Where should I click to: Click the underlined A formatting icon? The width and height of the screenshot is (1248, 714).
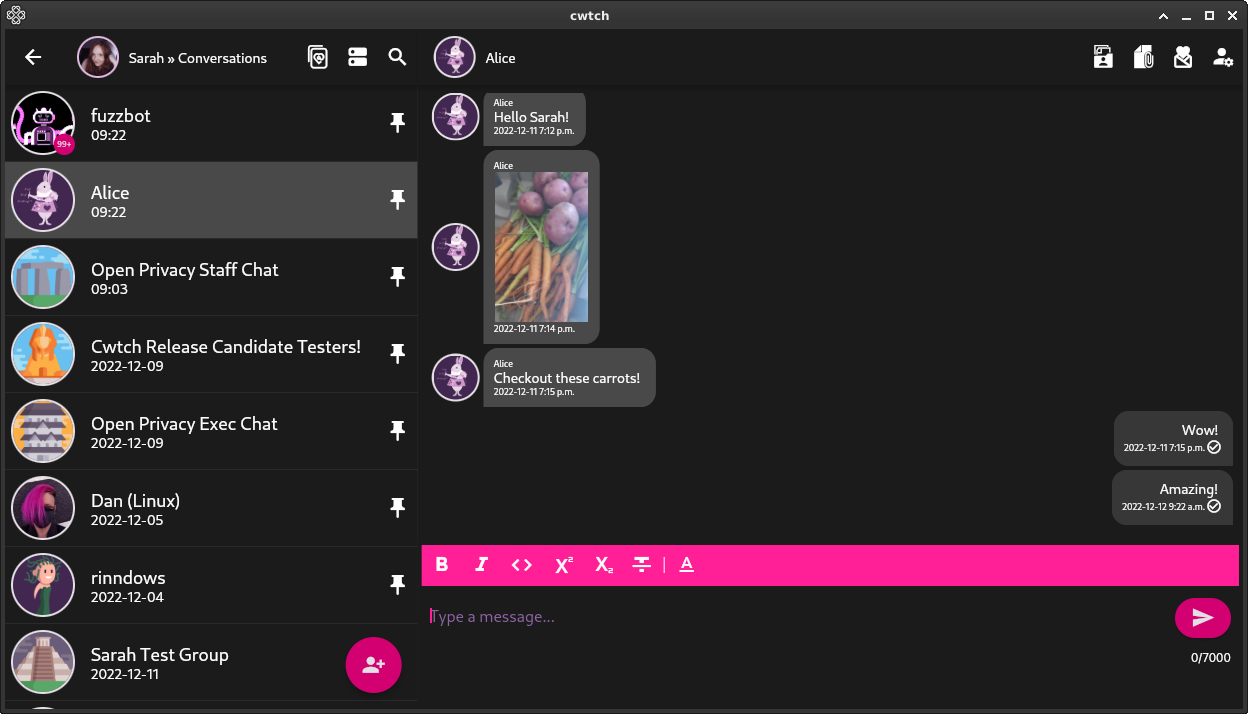pyautogui.click(x=687, y=565)
